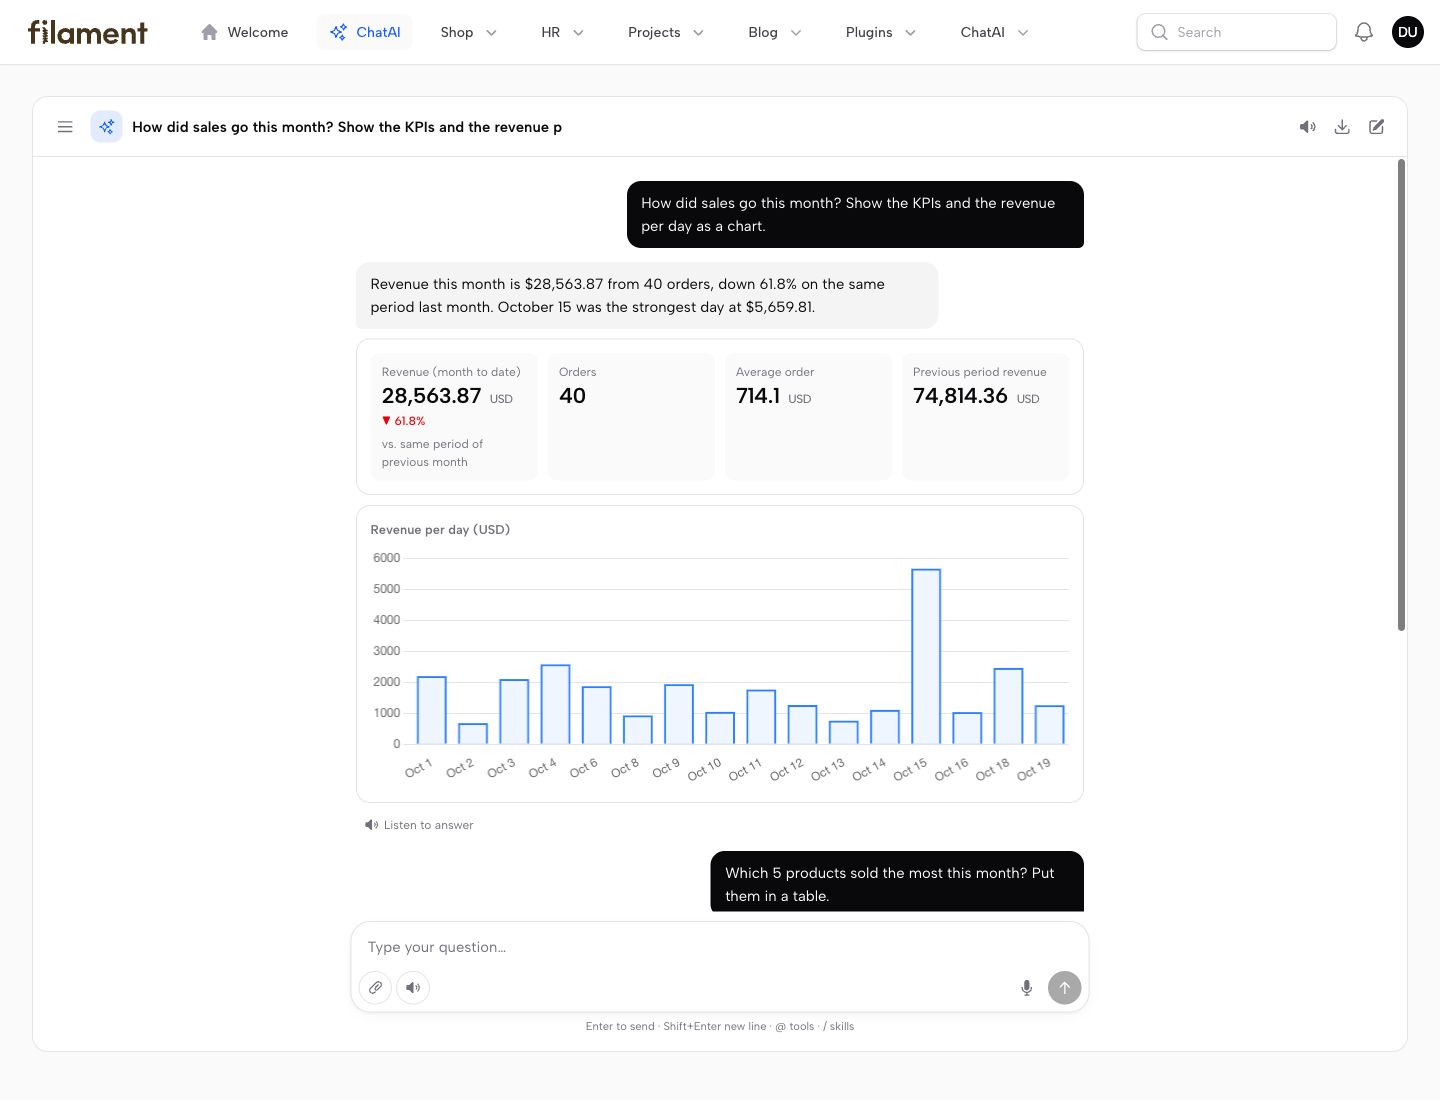
Task: Click the Revenue month to date card
Action: tap(454, 416)
